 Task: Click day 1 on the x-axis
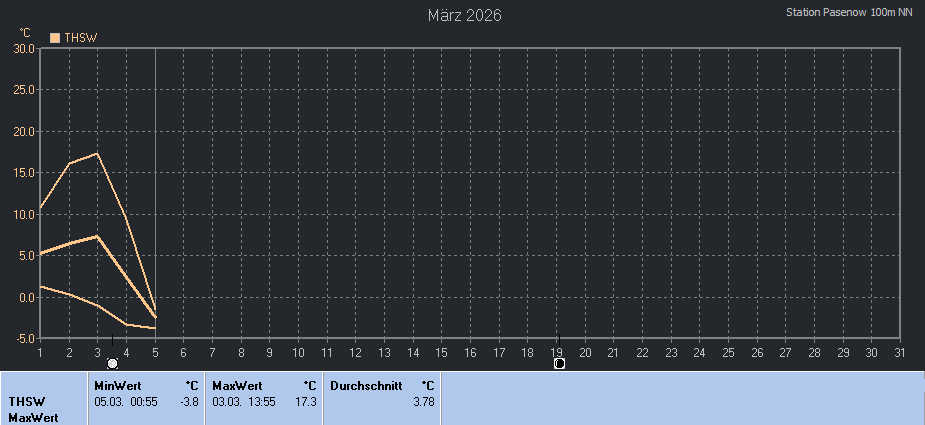[40, 352]
